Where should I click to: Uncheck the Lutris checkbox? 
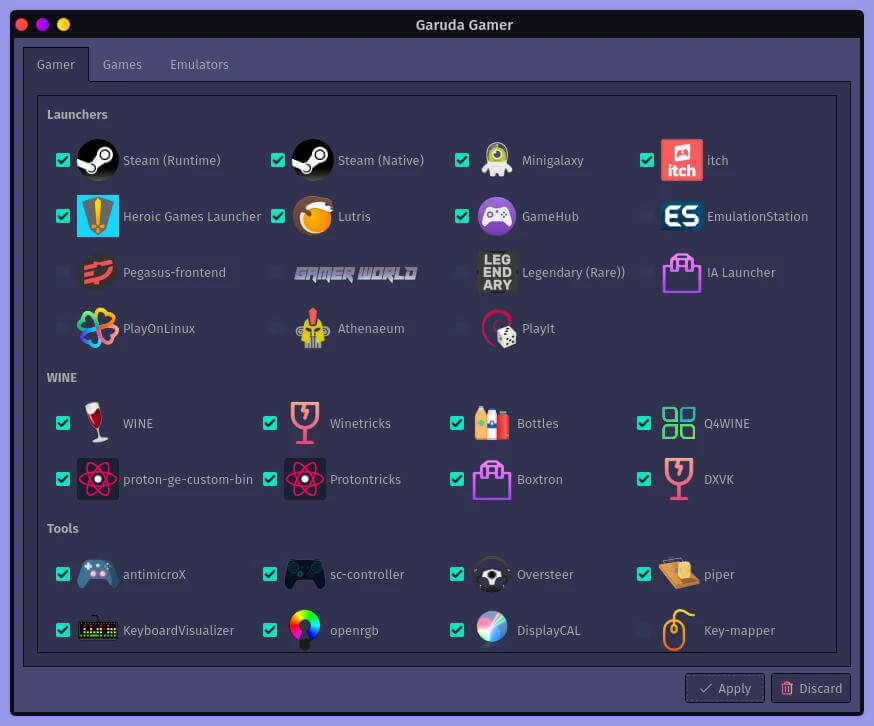[x=278, y=216]
